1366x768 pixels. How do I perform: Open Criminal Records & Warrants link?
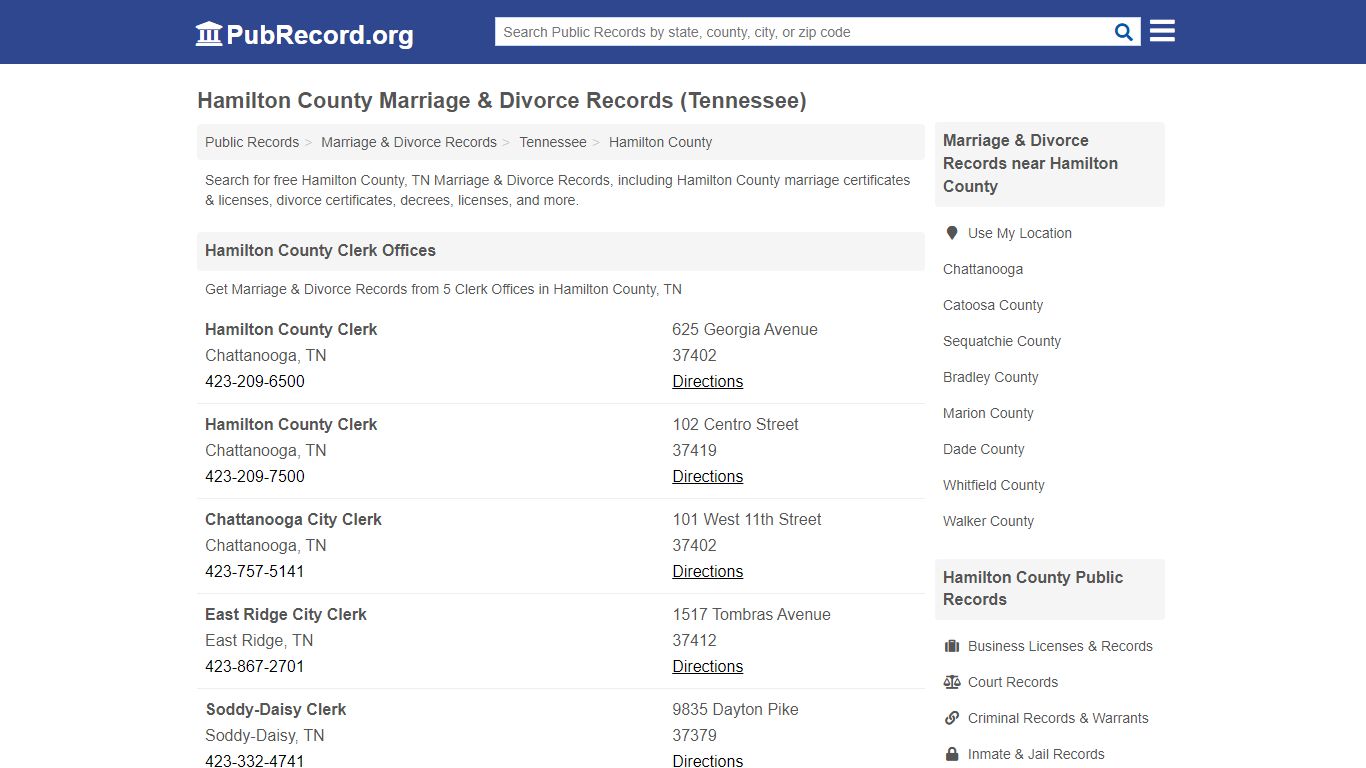pos(1058,718)
